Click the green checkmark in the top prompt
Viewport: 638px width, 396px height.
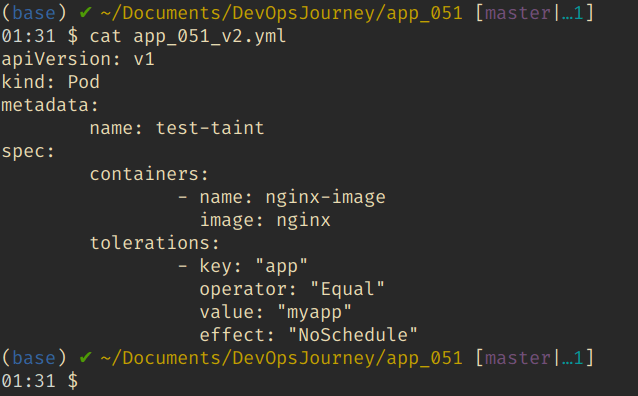click(85, 13)
